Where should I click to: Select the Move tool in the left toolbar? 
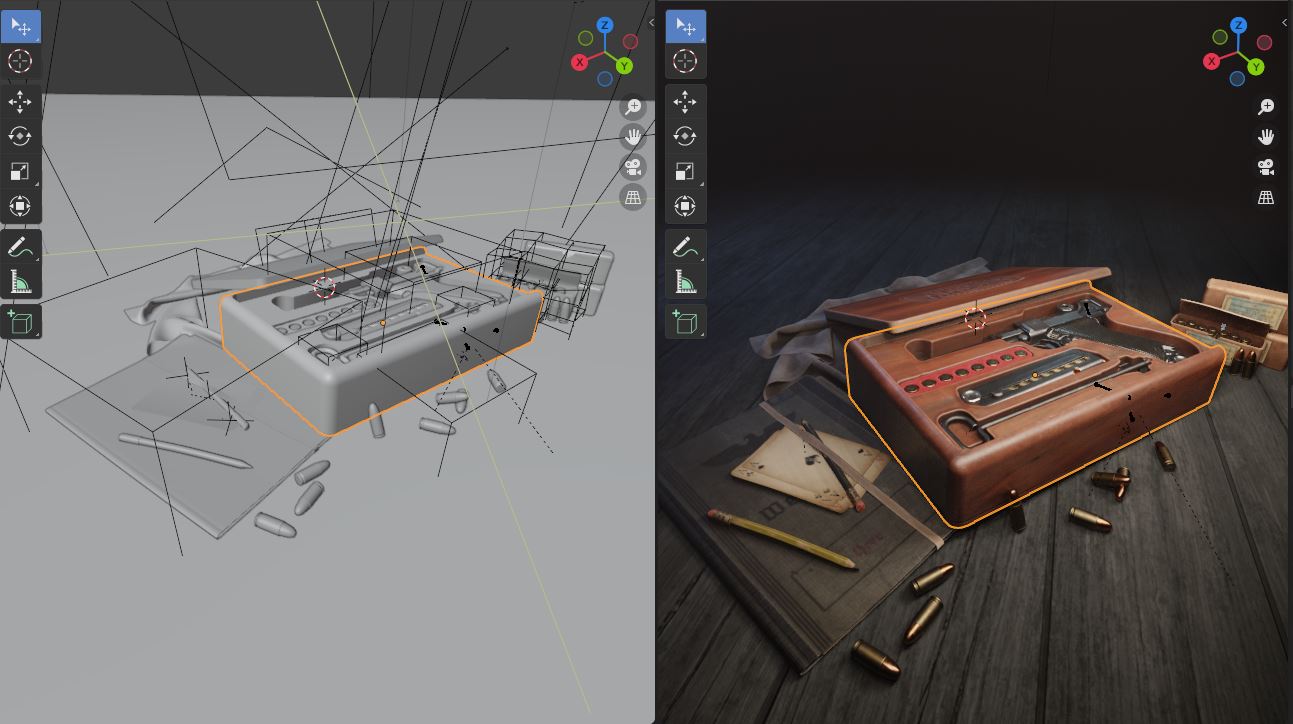20,102
